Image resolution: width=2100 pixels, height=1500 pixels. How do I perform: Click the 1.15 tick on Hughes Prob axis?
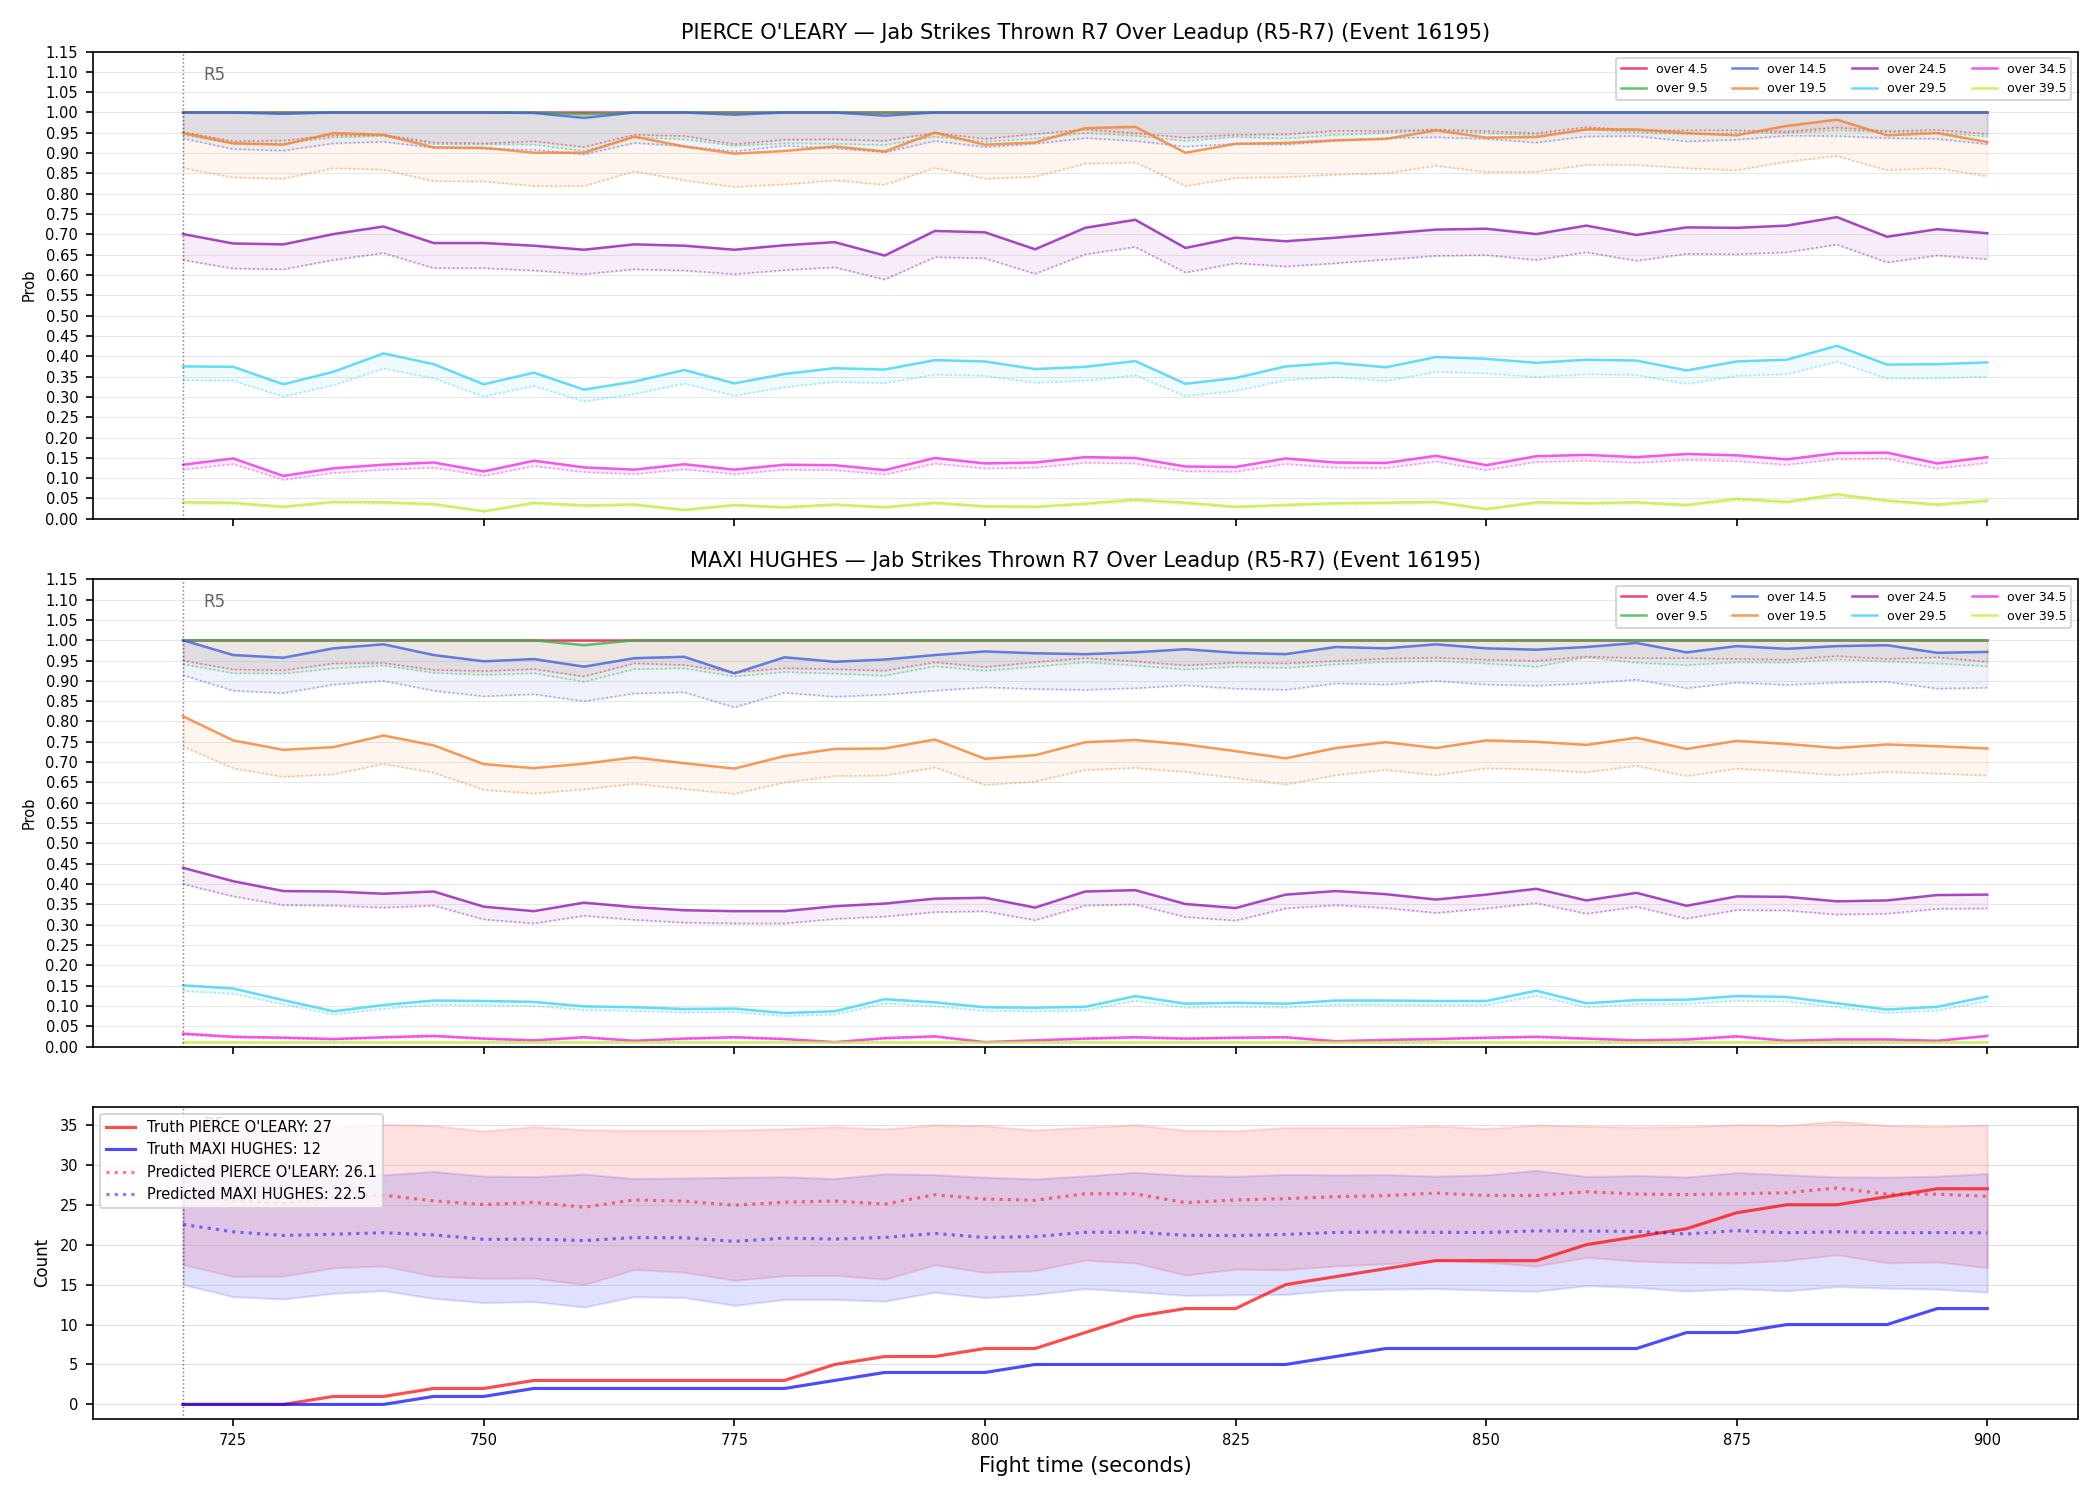[x=62, y=580]
